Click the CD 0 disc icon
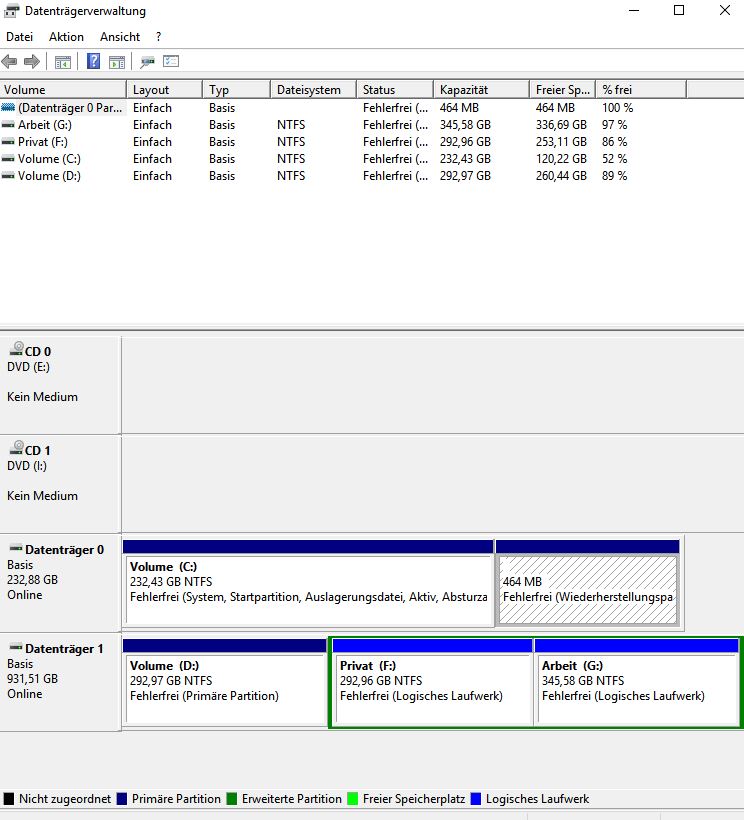The height and width of the screenshot is (820, 744). pyautogui.click(x=17, y=349)
